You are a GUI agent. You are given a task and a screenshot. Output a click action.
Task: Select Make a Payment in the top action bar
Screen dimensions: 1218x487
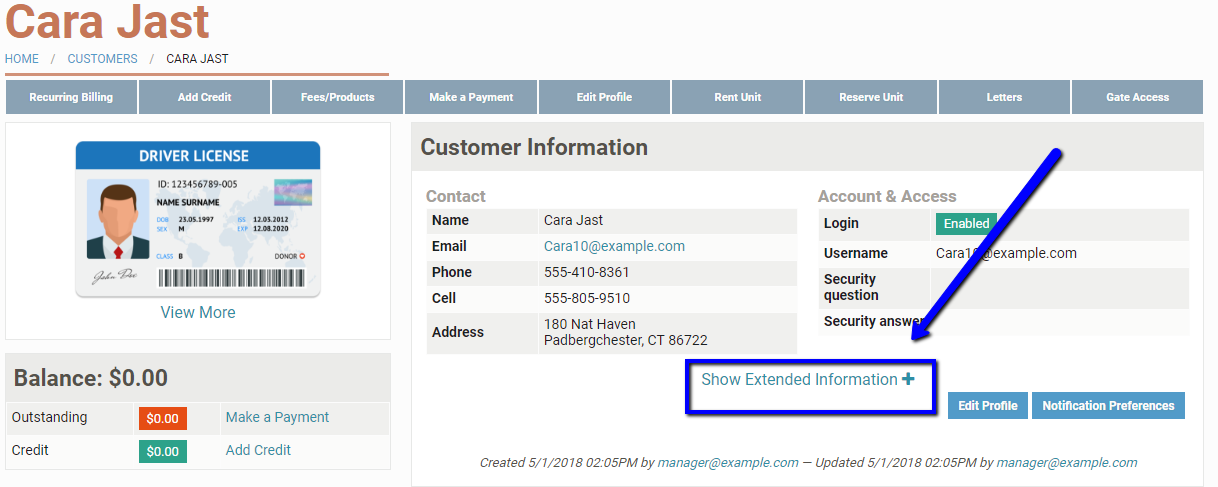tap(471, 97)
